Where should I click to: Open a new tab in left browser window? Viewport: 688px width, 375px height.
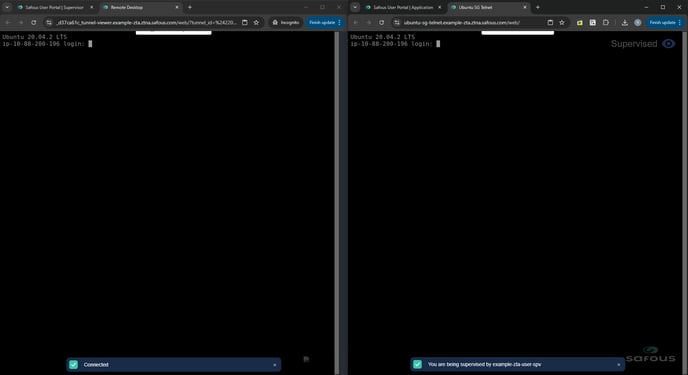pos(190,7)
